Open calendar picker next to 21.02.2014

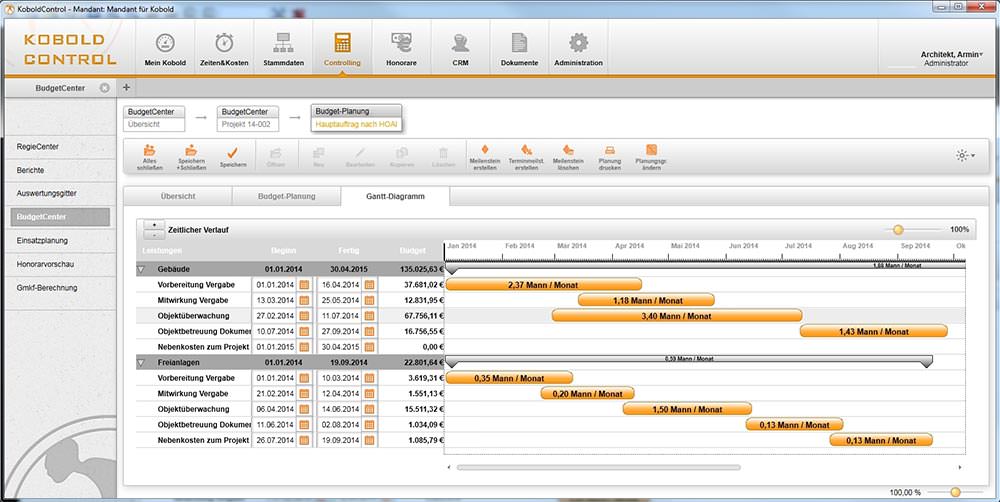[x=304, y=394]
